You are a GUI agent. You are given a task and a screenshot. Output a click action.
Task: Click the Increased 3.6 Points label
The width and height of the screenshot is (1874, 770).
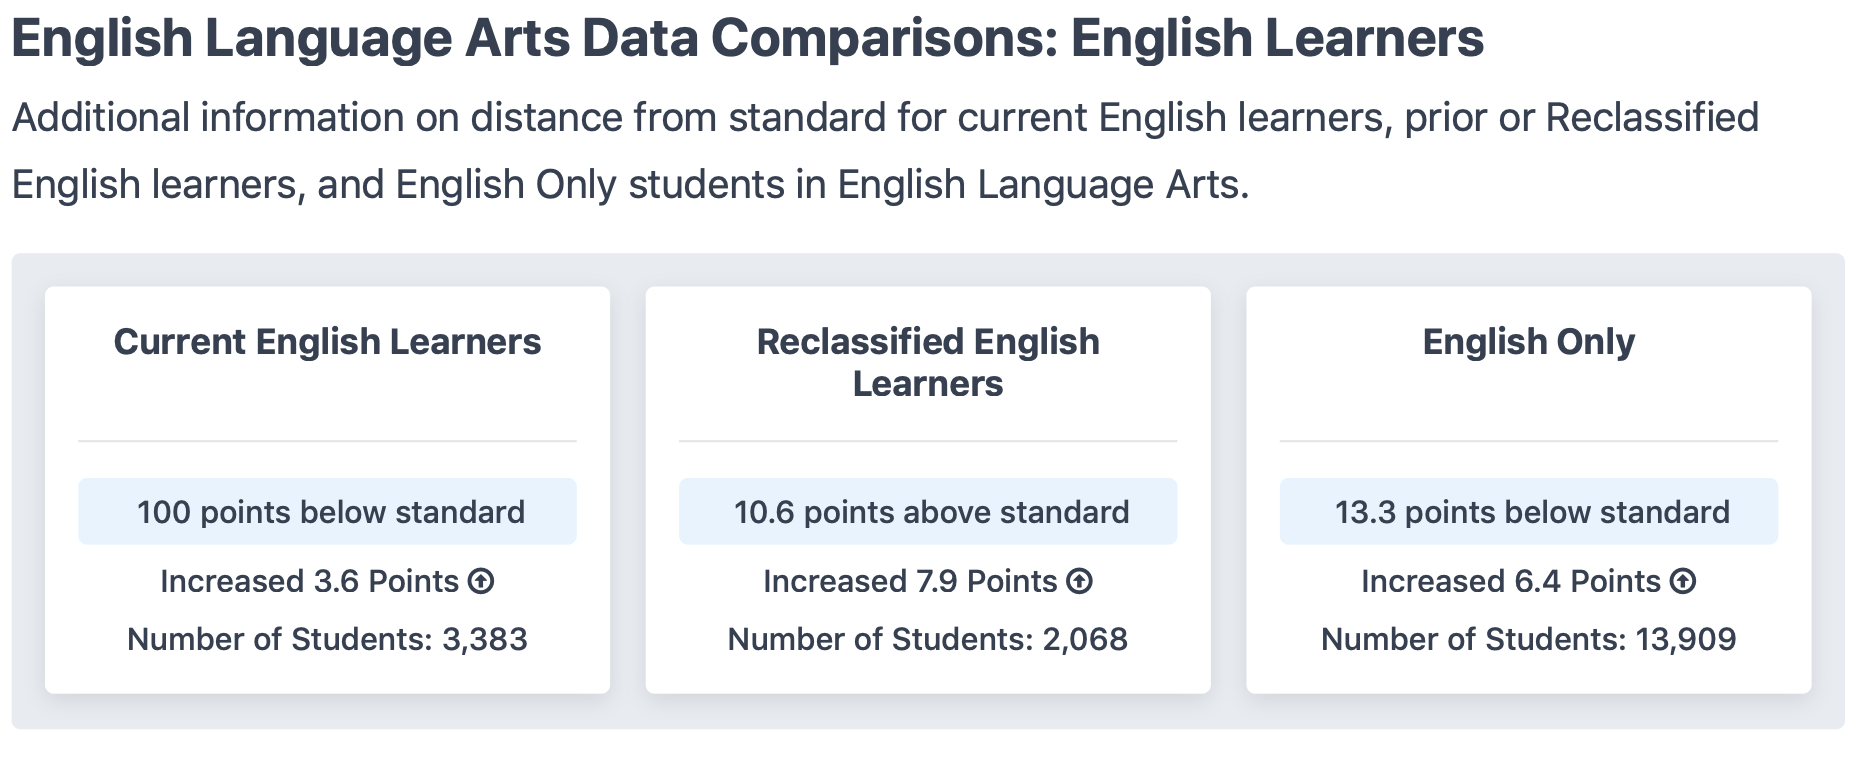(x=309, y=581)
